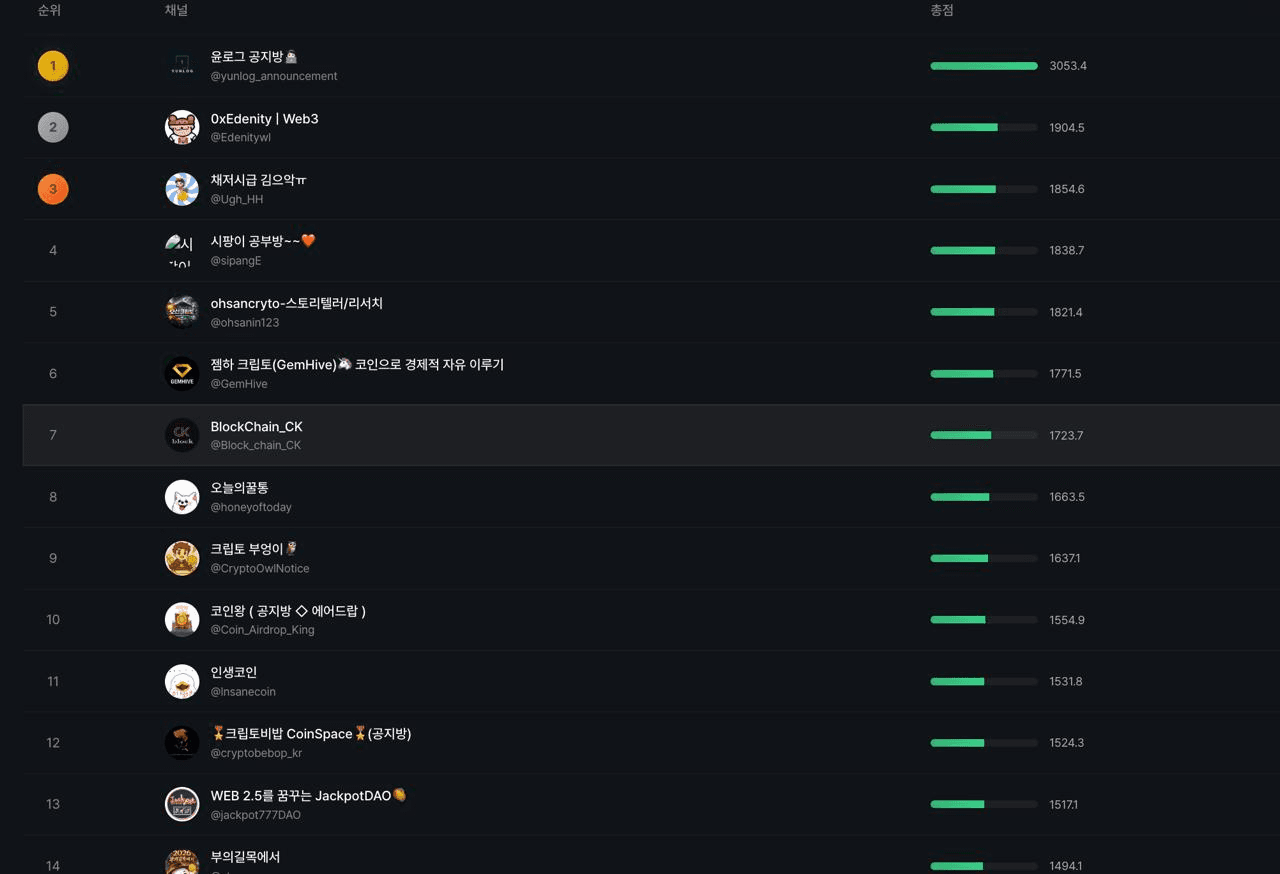Open the 인생코인 duck avatar
This screenshot has height=874, width=1280.
[x=182, y=681]
